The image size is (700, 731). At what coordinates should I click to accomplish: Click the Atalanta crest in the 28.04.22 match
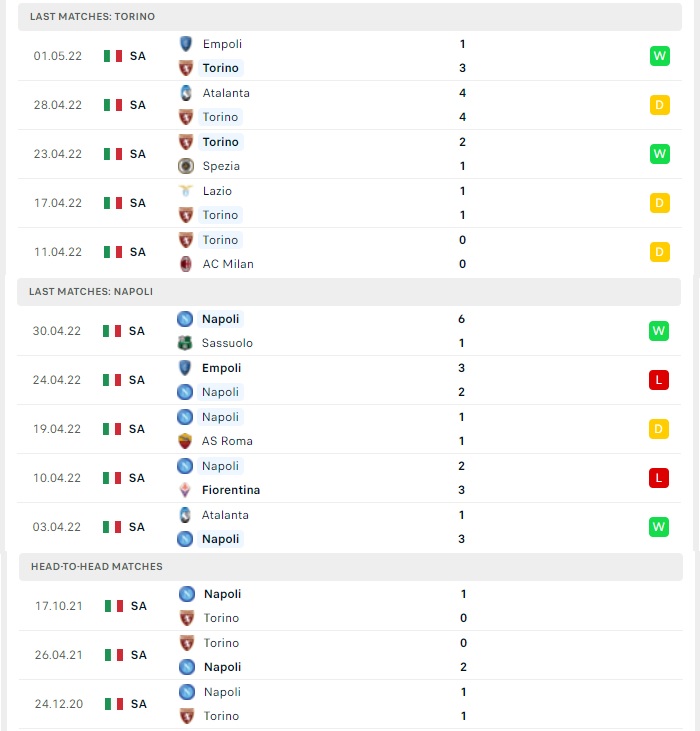pos(185,93)
